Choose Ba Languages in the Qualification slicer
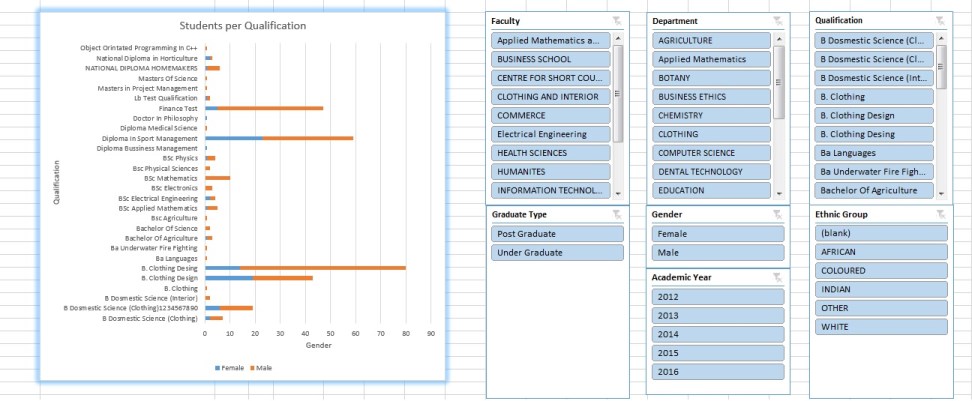The image size is (972, 401). pyautogui.click(x=875, y=153)
